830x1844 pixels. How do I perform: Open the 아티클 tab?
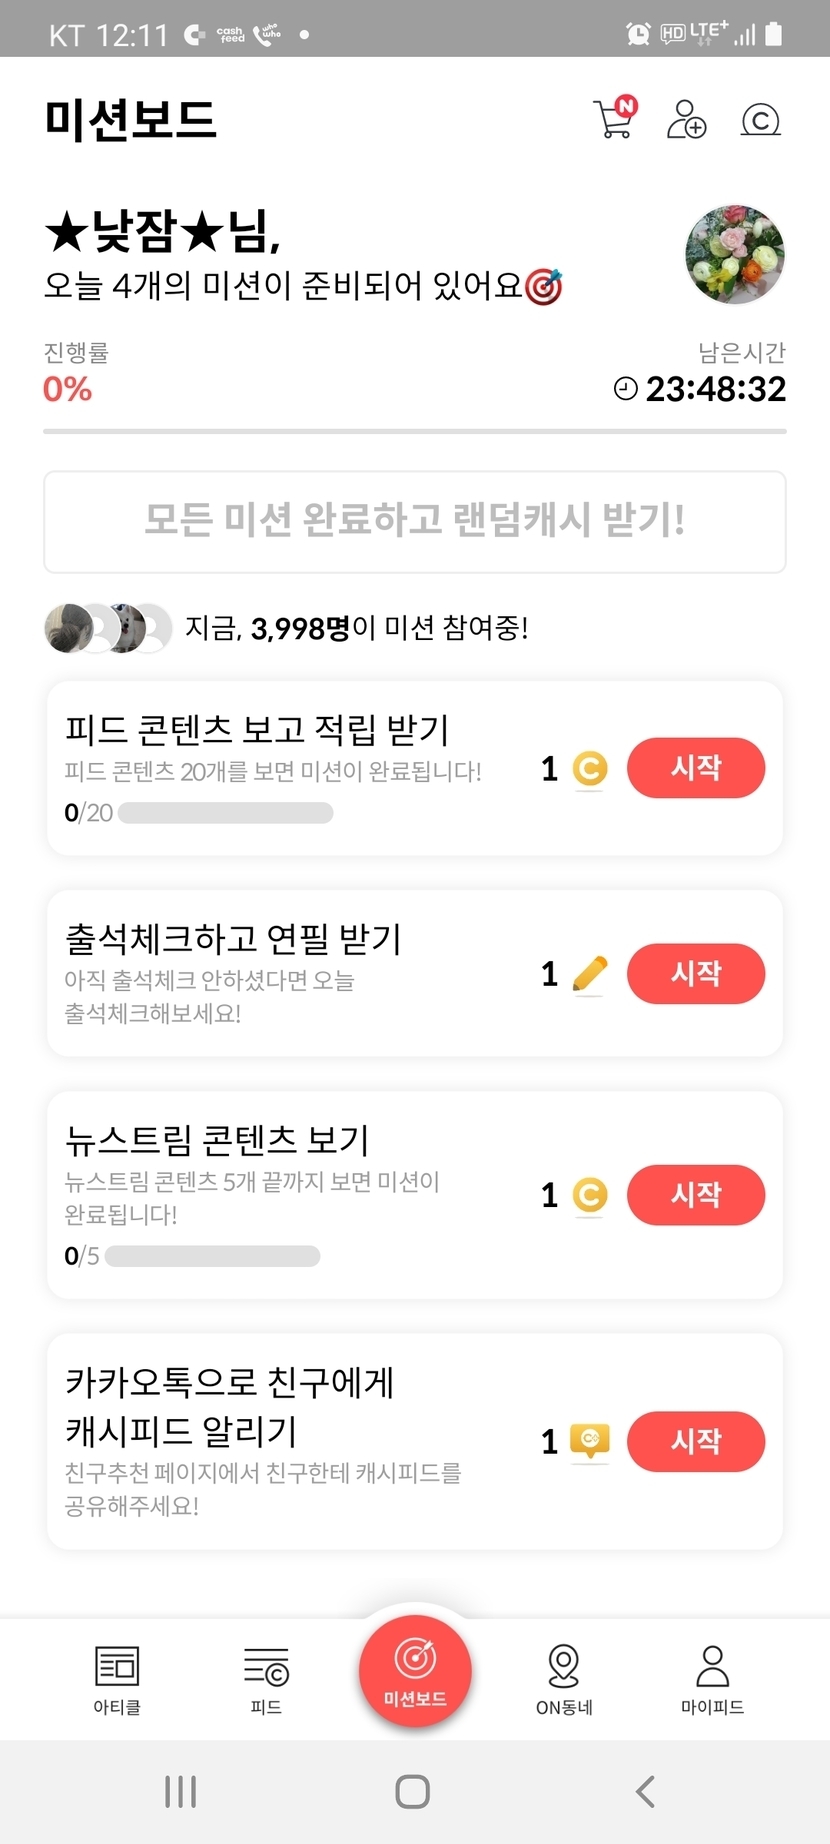[117, 1678]
